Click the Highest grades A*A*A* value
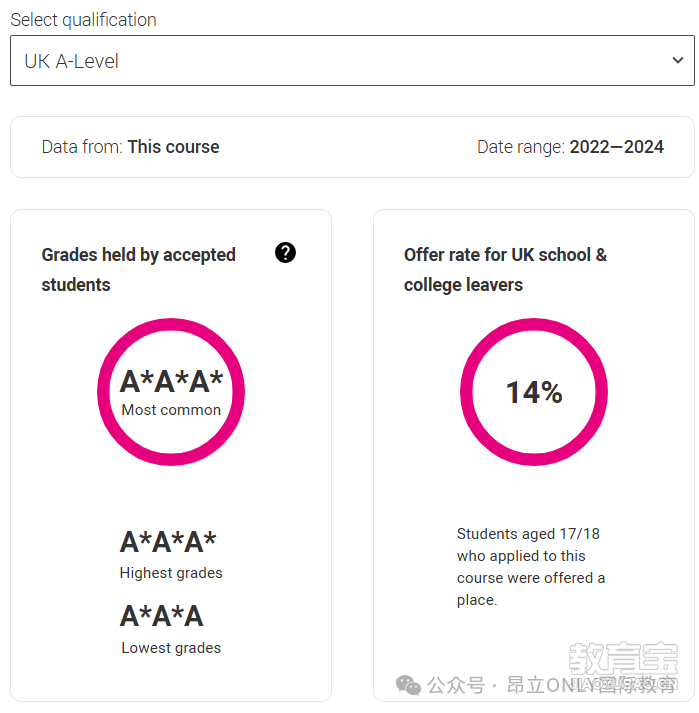Image resolution: width=699 pixels, height=713 pixels. point(168,542)
